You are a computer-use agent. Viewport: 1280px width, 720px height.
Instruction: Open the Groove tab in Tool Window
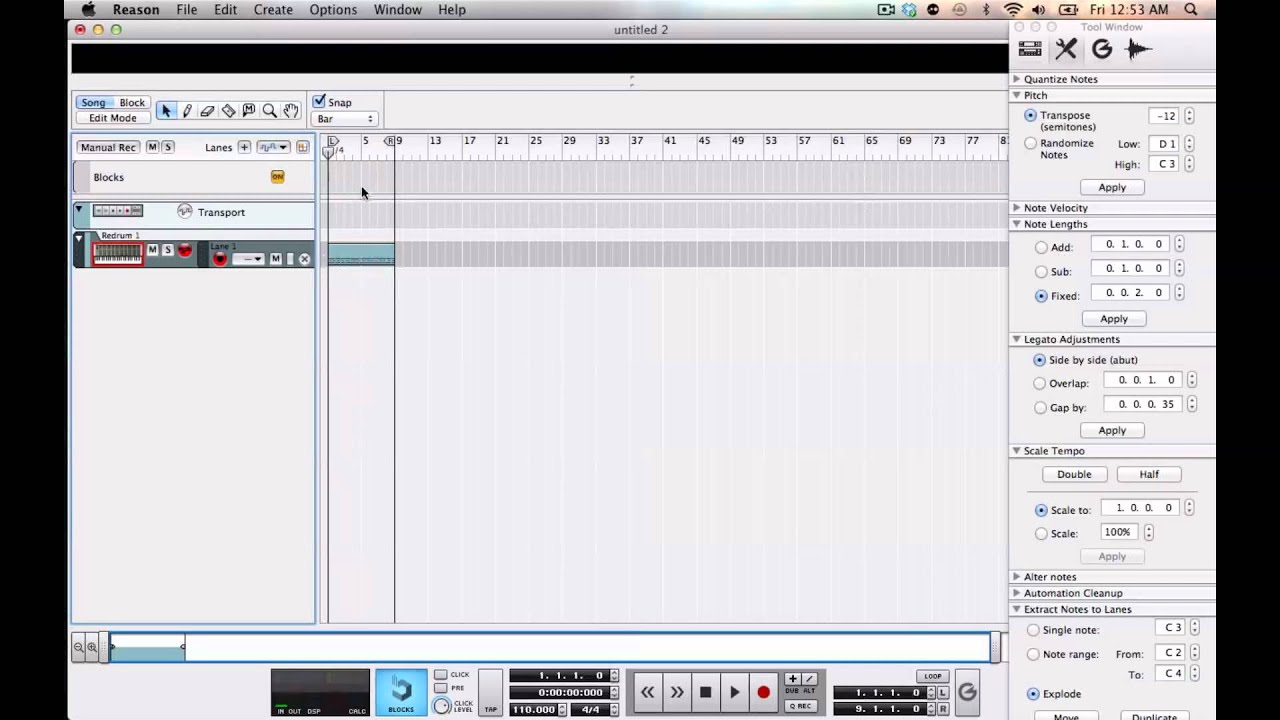(x=1102, y=48)
